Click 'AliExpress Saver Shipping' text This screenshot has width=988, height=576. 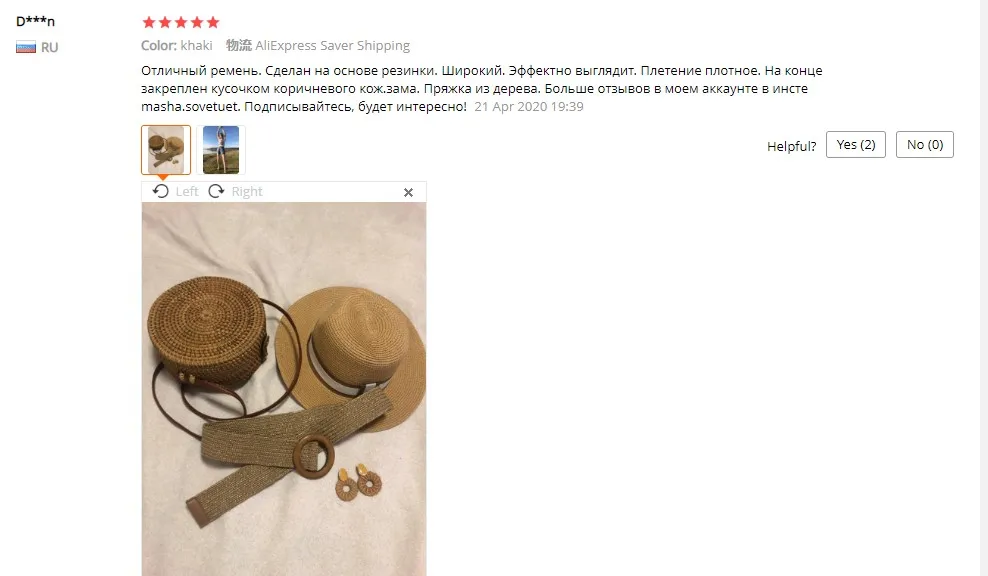click(x=332, y=45)
